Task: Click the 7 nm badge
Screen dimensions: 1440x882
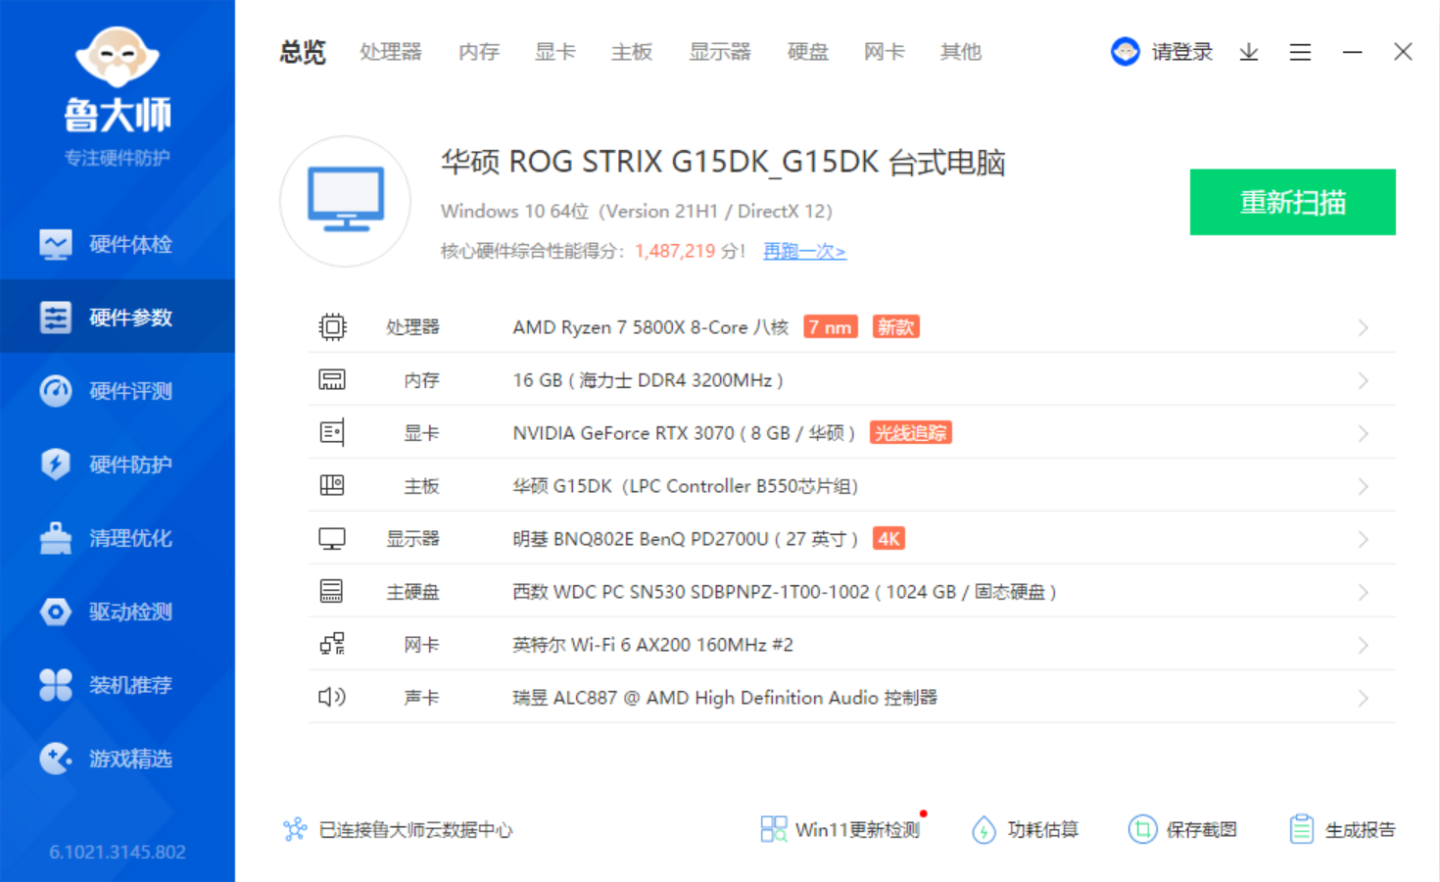Action: [830, 327]
